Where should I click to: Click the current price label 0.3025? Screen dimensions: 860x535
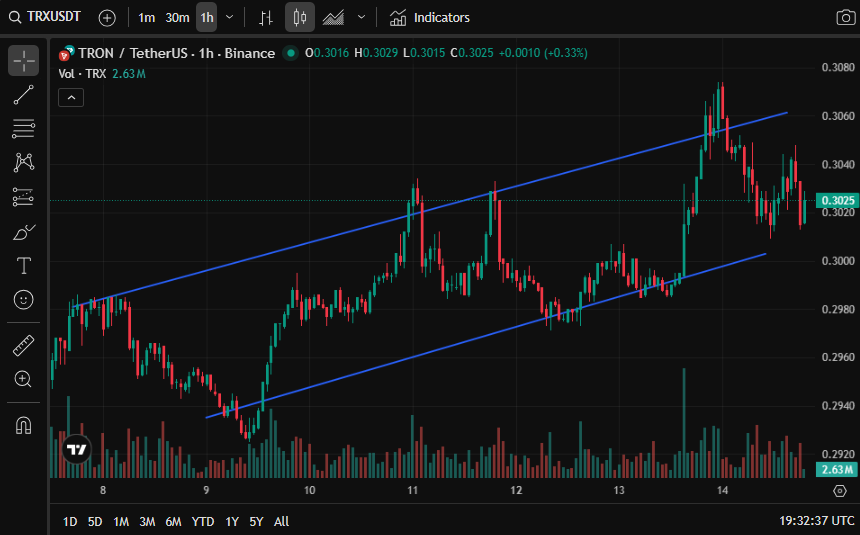coord(838,200)
